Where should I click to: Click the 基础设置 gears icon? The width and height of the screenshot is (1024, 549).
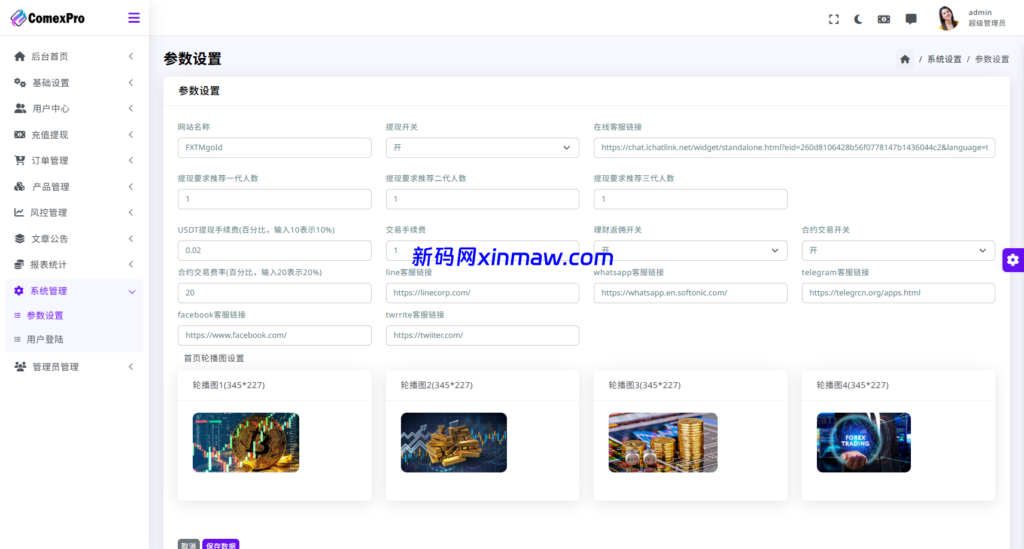(20, 82)
